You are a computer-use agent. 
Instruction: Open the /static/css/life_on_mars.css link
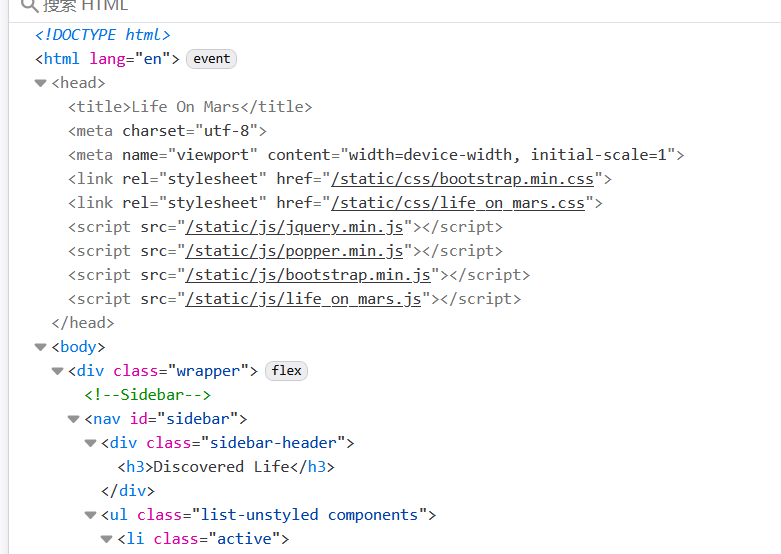458,203
